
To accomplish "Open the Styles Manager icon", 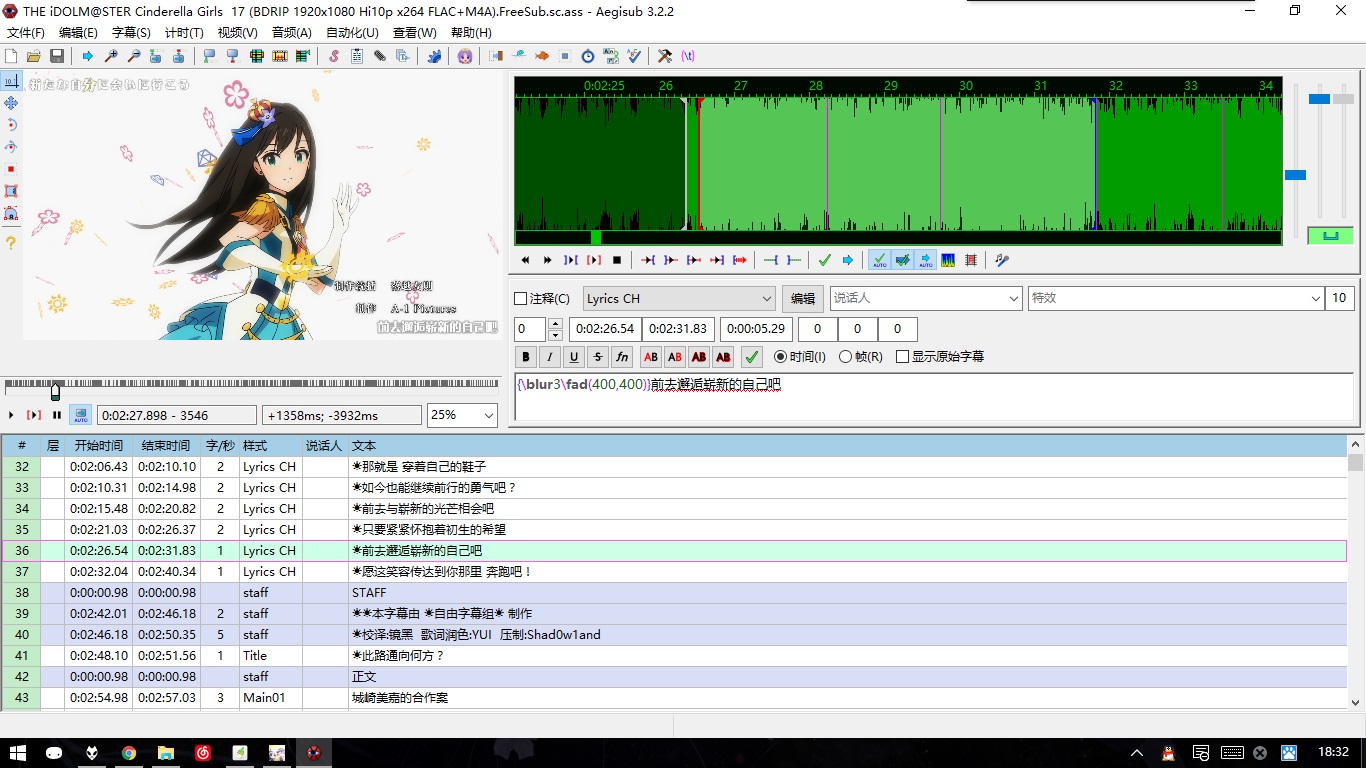I will pyautogui.click(x=333, y=56).
